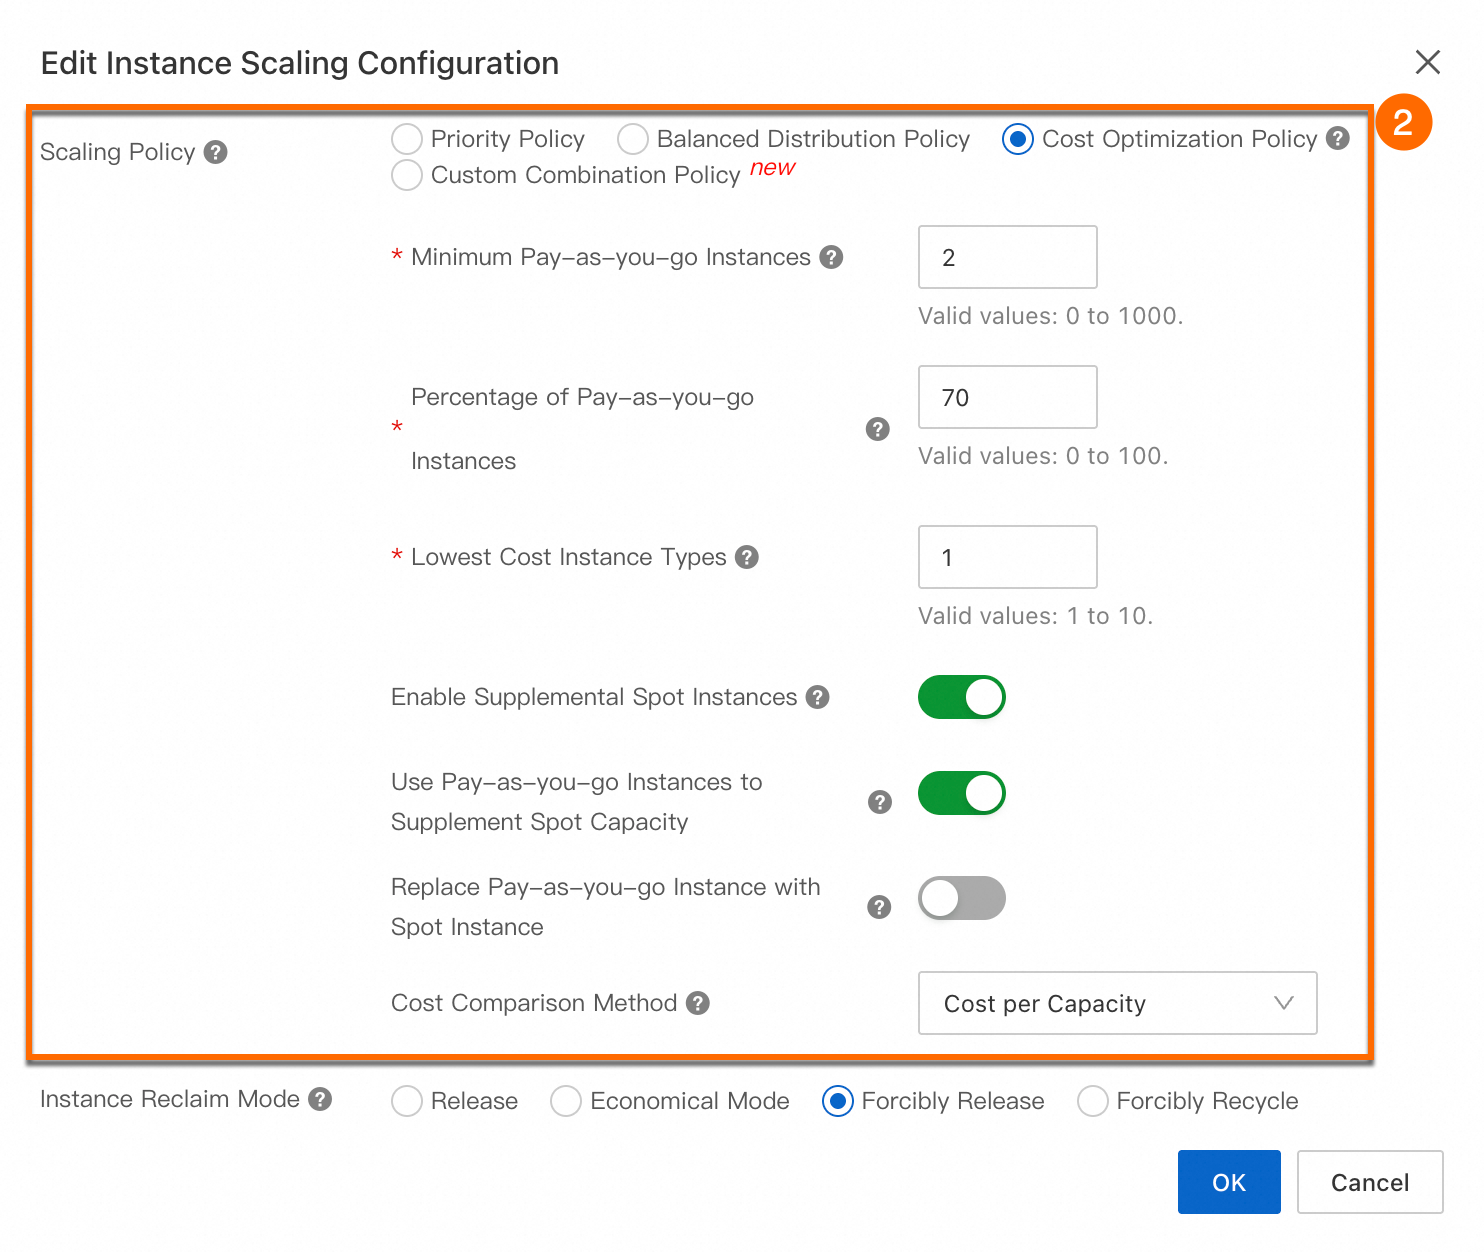
Task: Click help icon beside Cost Optimization Policy
Action: (x=1337, y=139)
